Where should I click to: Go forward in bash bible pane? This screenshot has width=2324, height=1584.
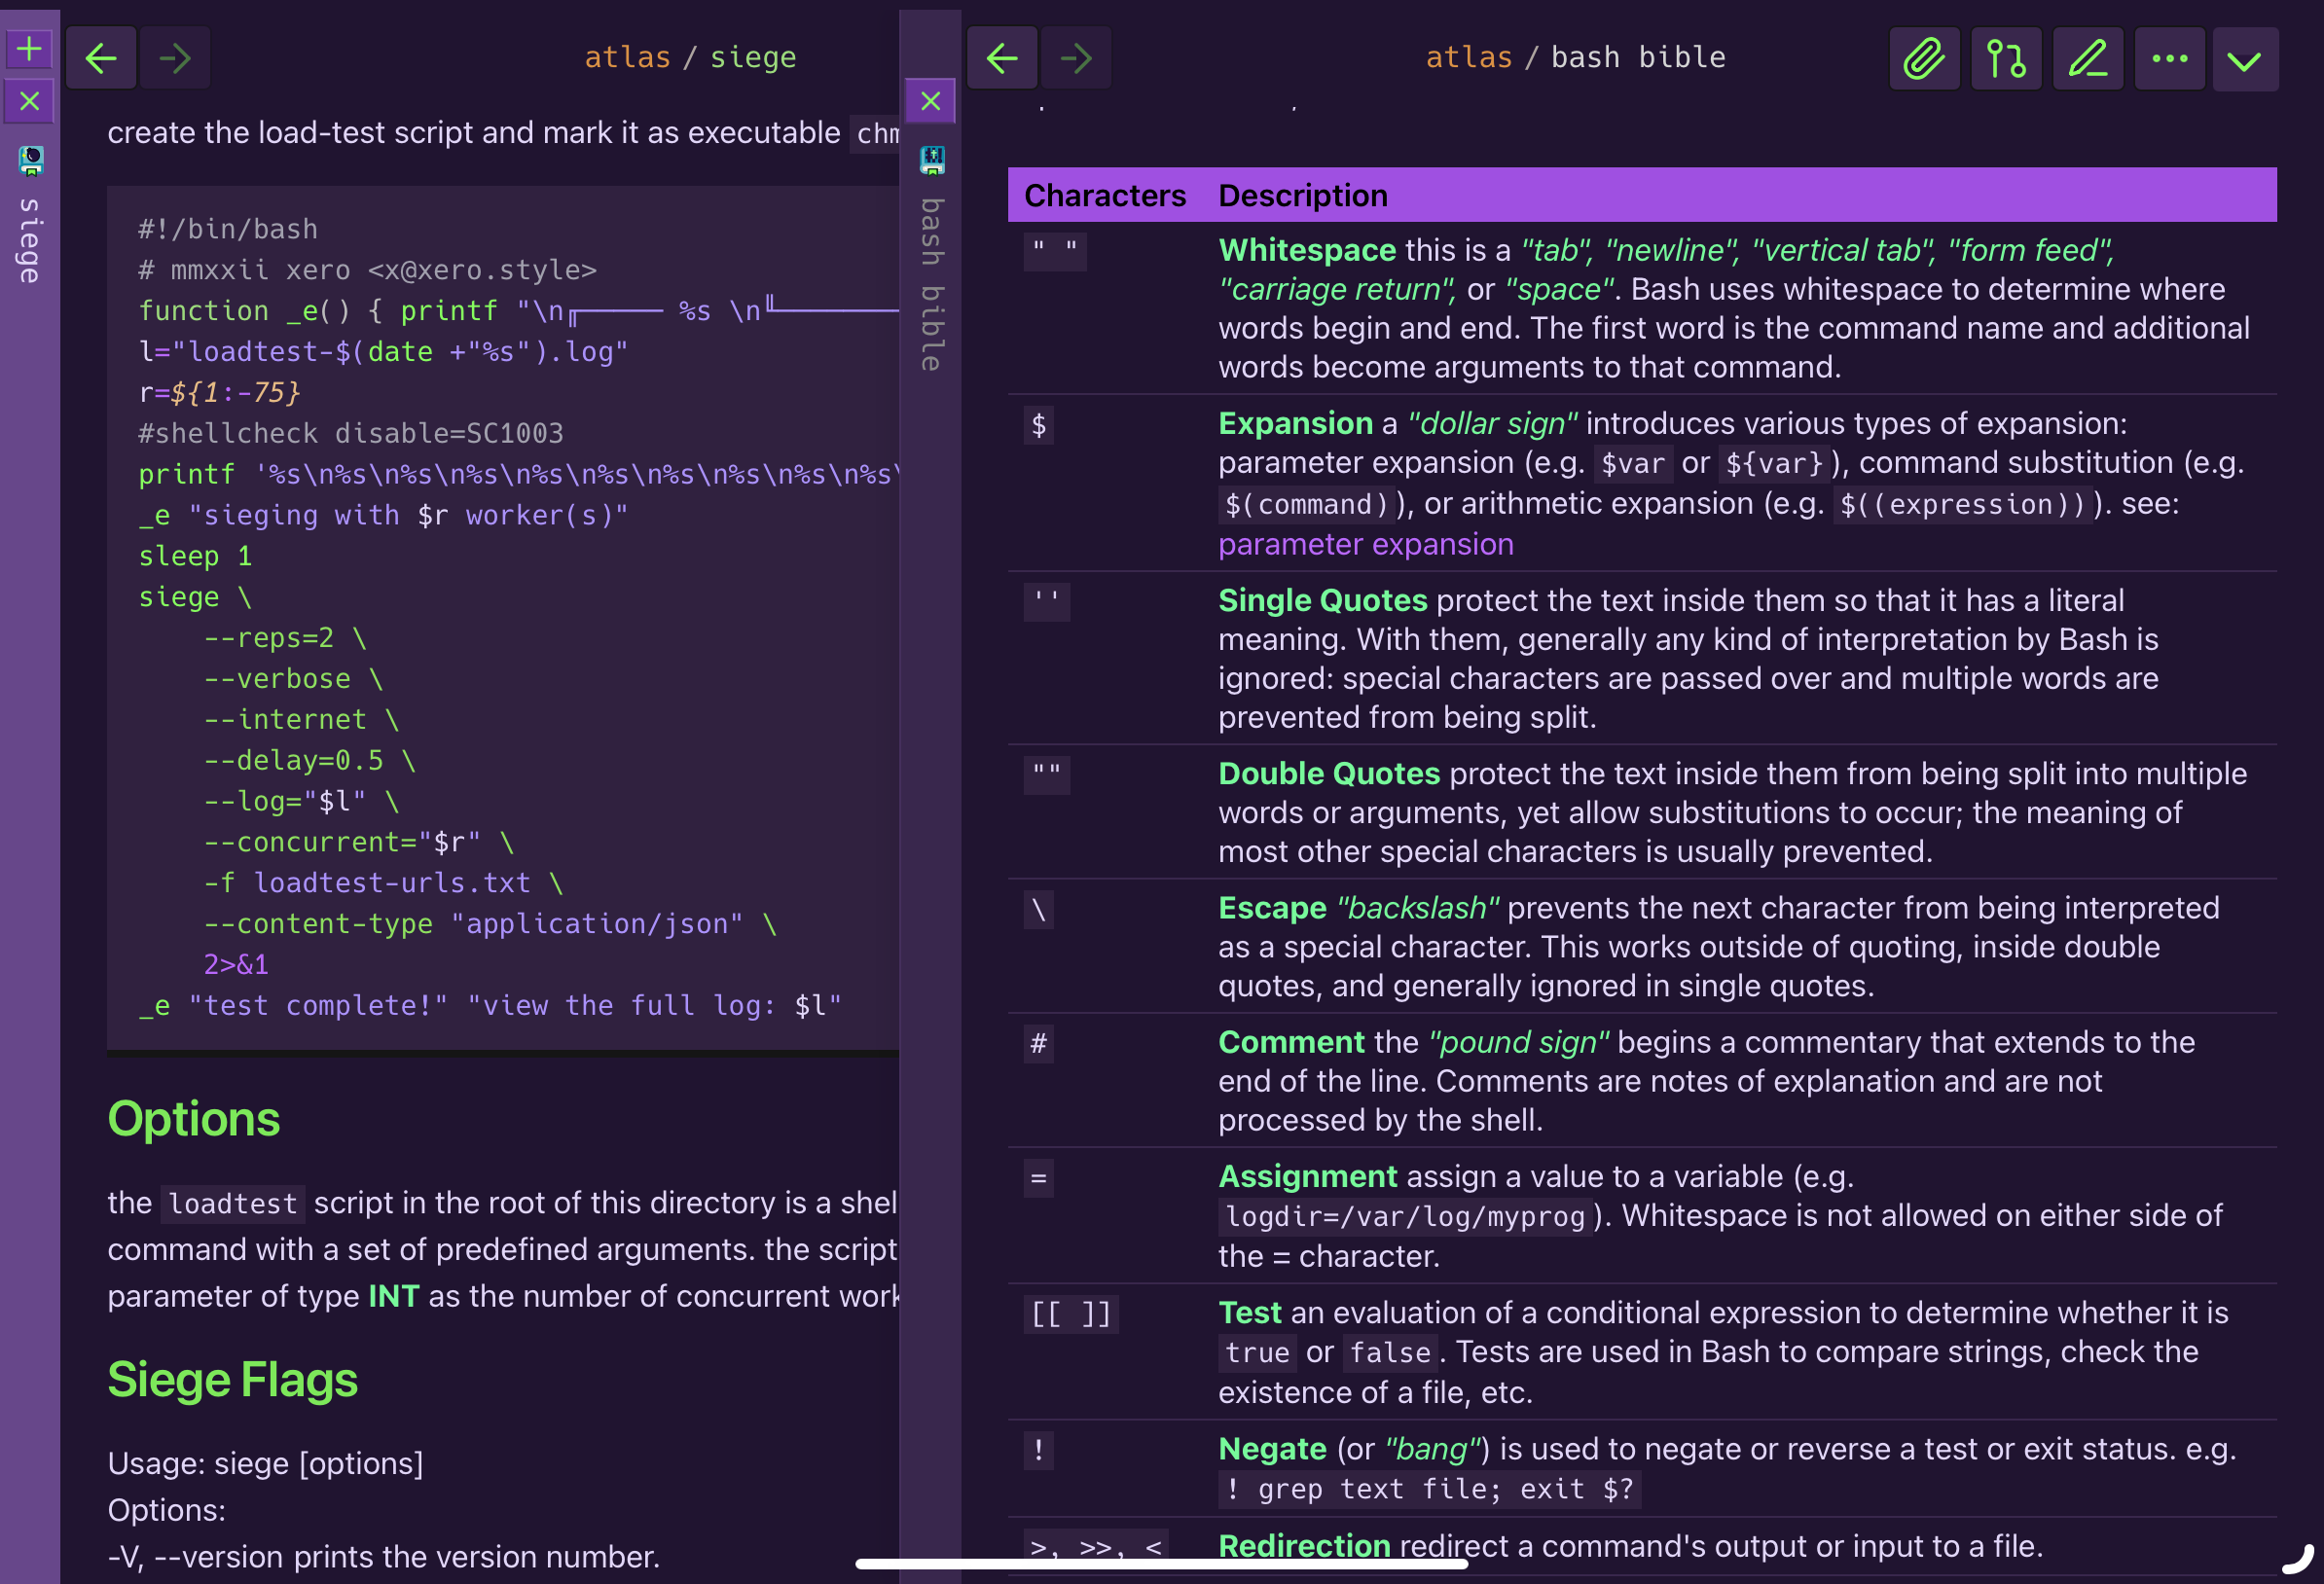1076,58
